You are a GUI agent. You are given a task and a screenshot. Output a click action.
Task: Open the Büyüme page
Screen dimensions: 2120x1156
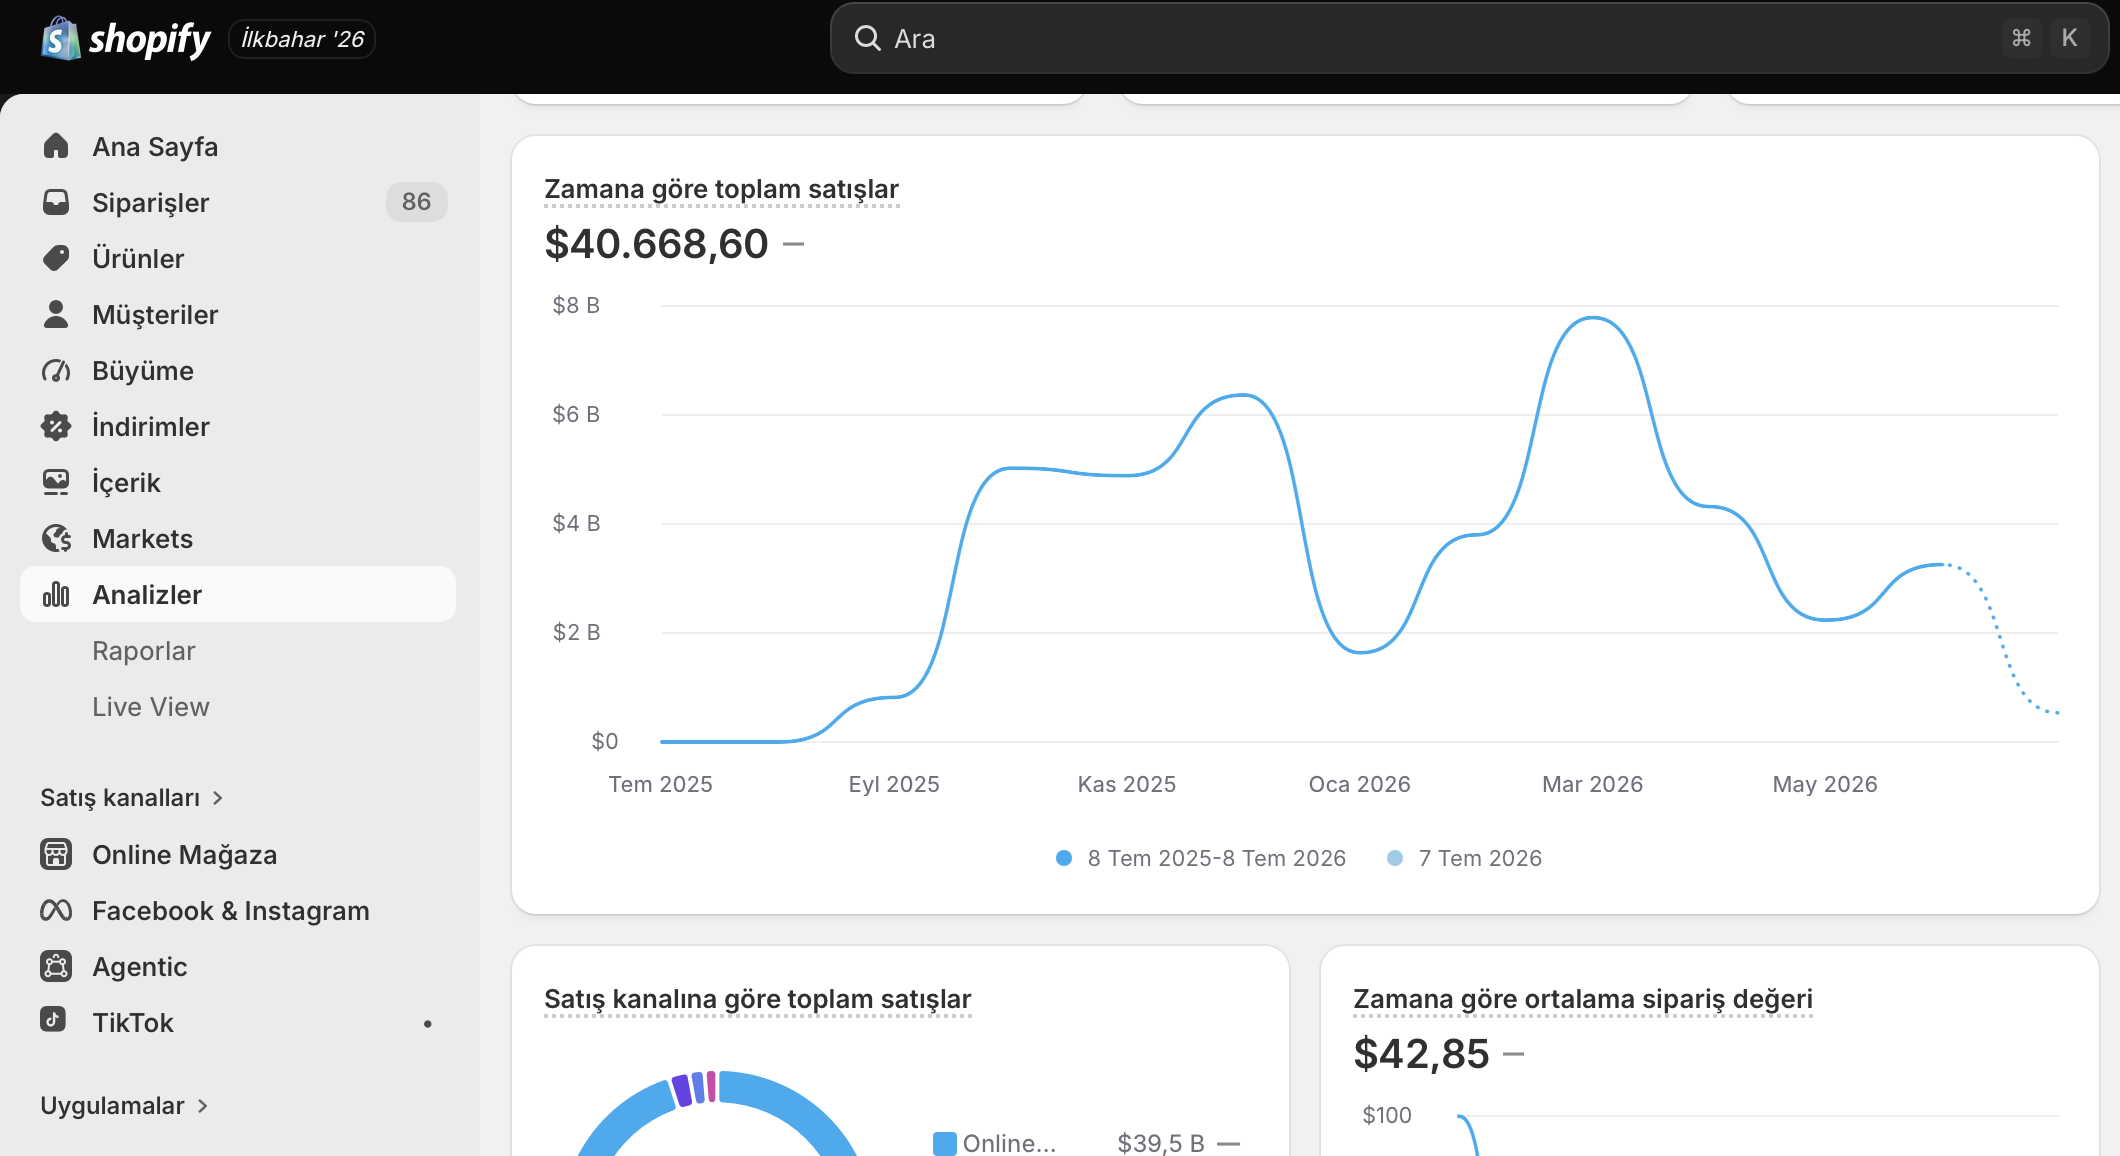[x=238, y=370]
